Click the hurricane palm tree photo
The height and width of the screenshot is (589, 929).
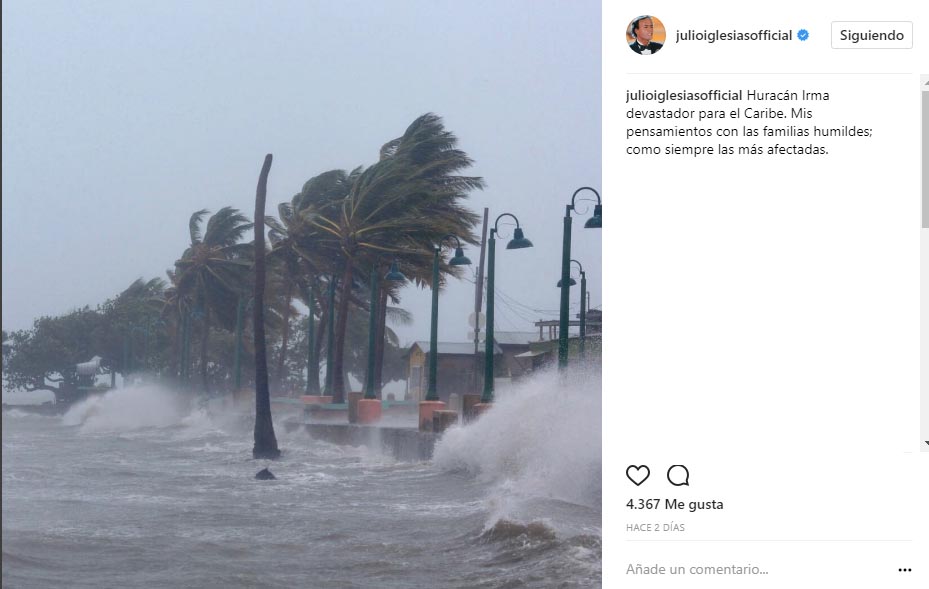point(302,294)
